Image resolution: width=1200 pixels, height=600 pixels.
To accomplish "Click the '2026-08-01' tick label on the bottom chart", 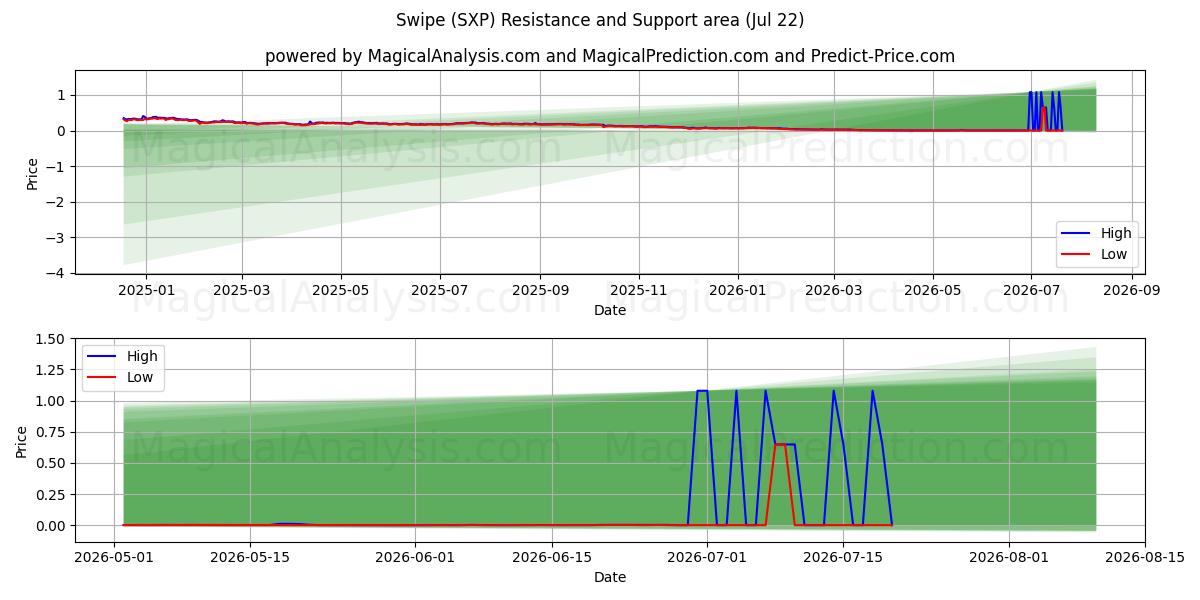I will (x=1009, y=557).
